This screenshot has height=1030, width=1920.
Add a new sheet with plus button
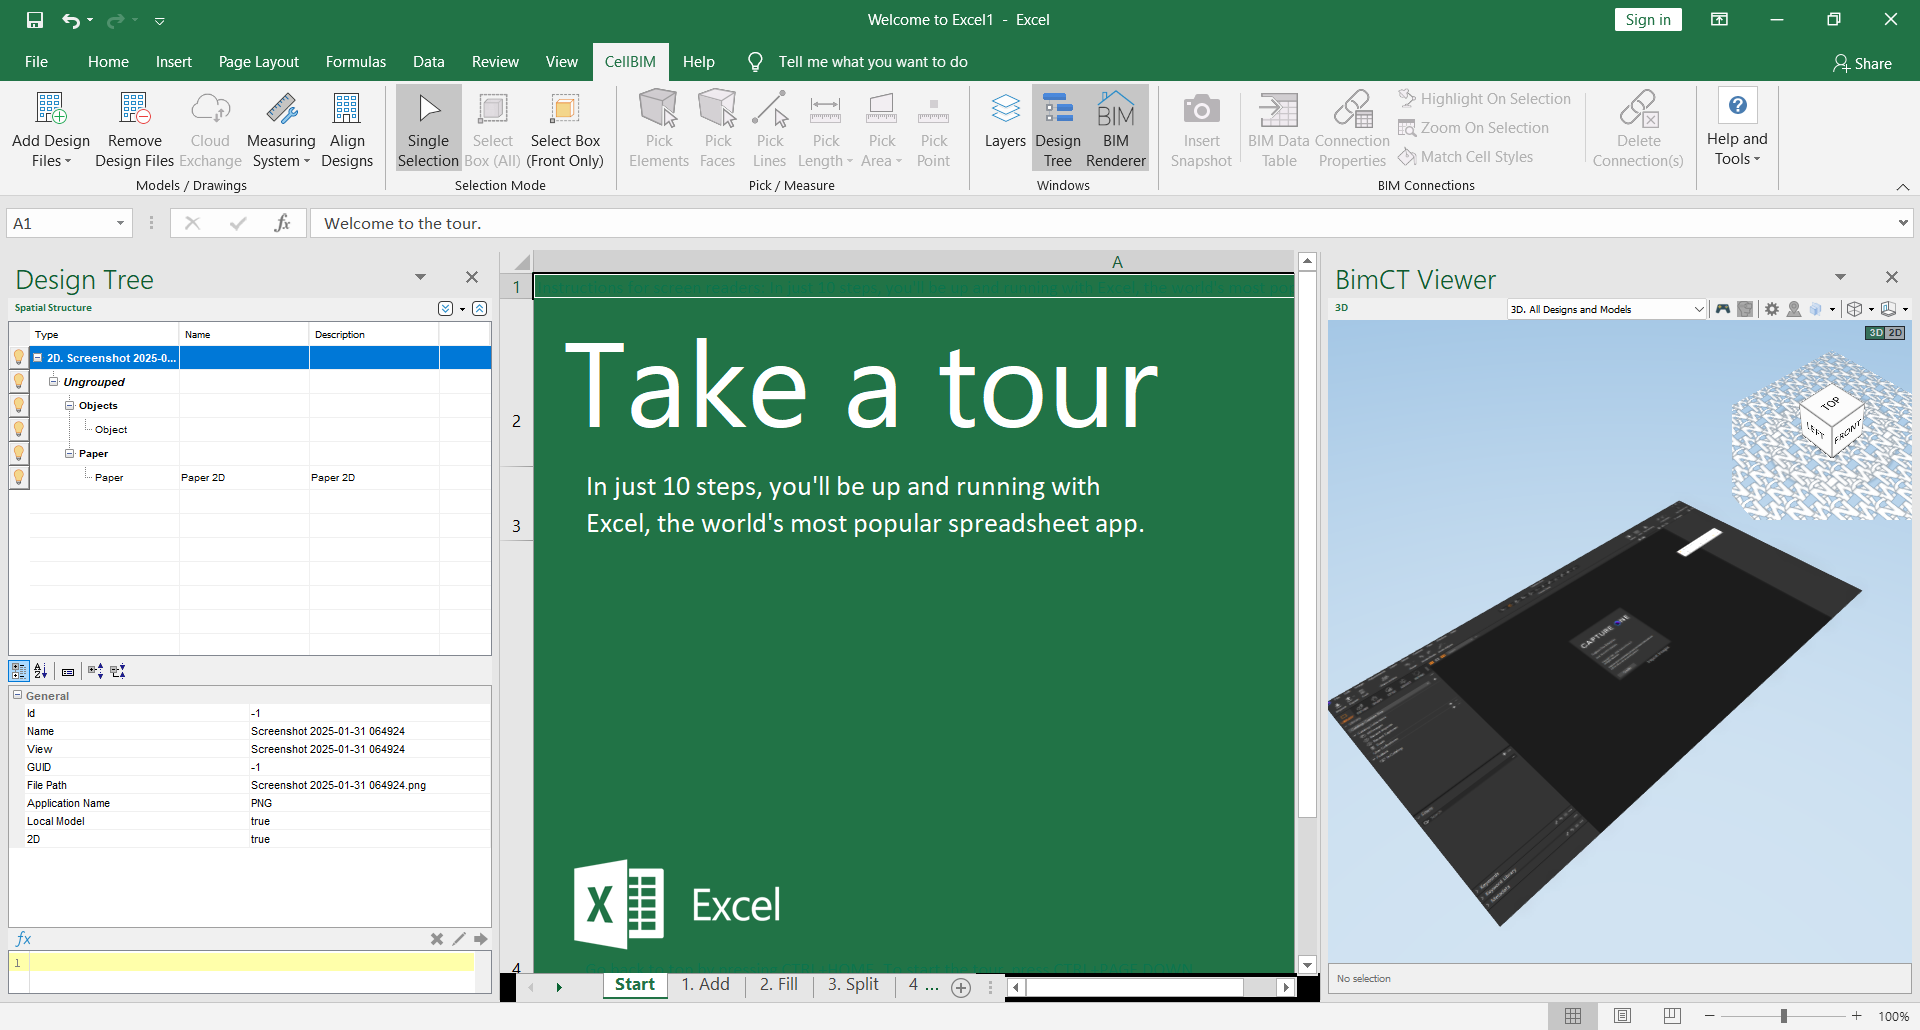(961, 988)
